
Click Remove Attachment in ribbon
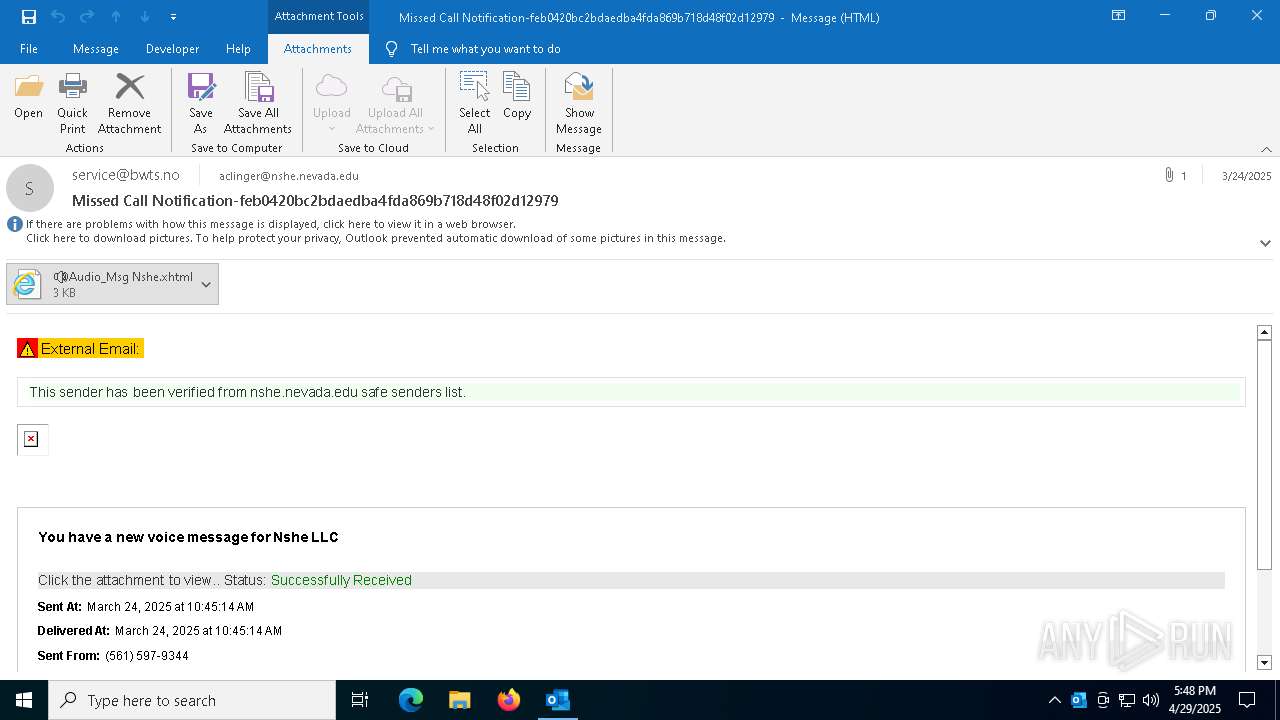point(129,103)
